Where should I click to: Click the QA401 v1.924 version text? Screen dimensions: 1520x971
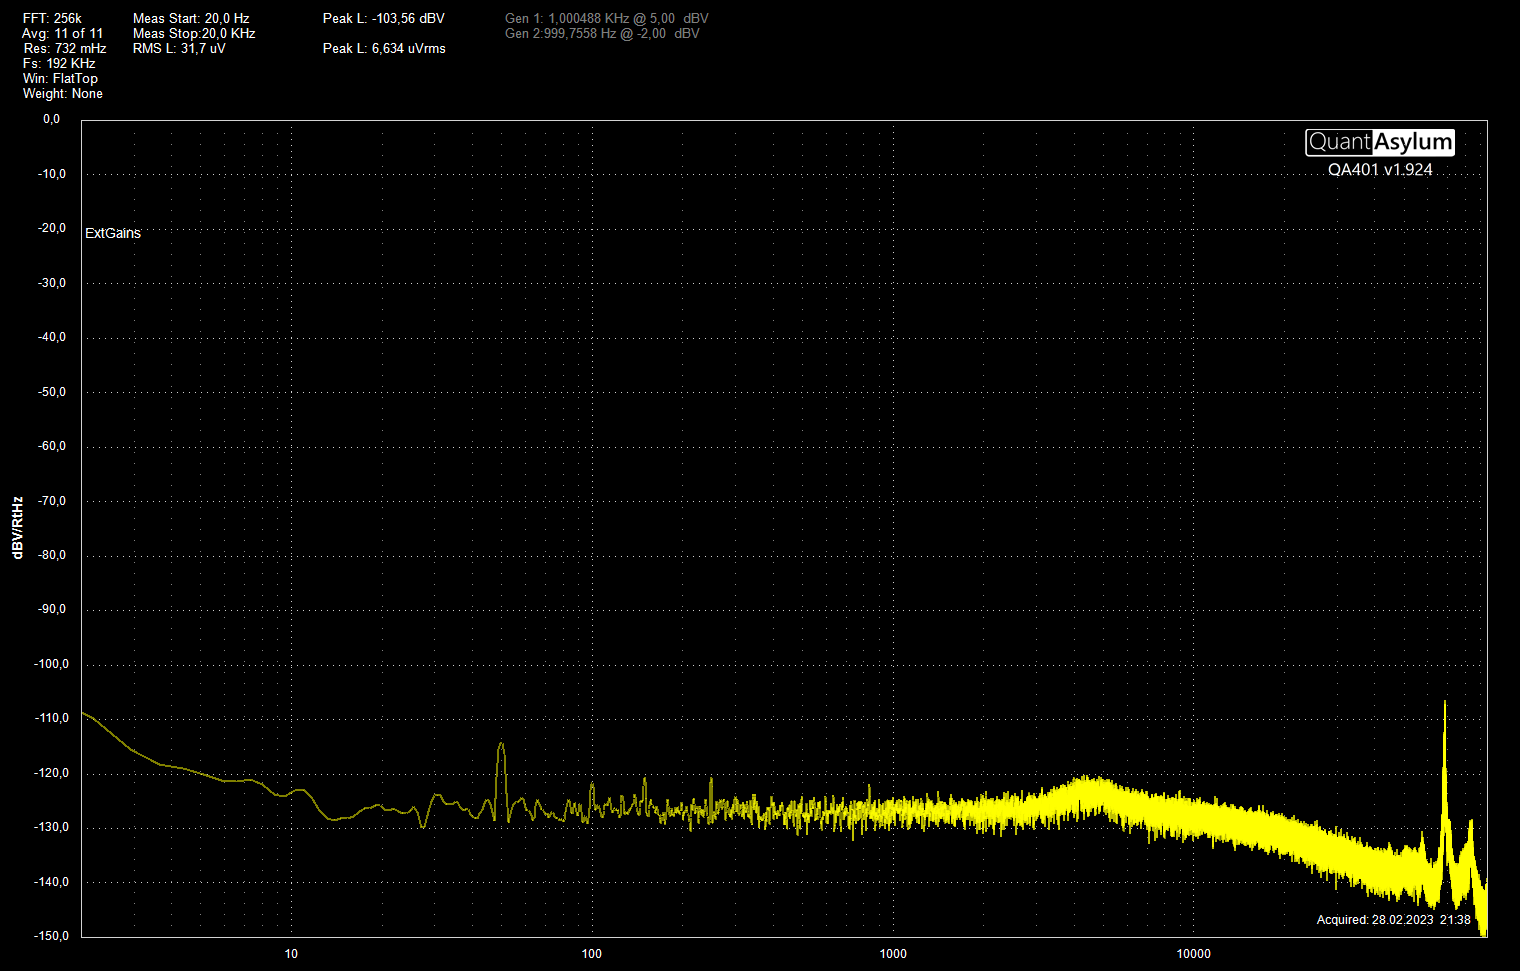pyautogui.click(x=1380, y=170)
